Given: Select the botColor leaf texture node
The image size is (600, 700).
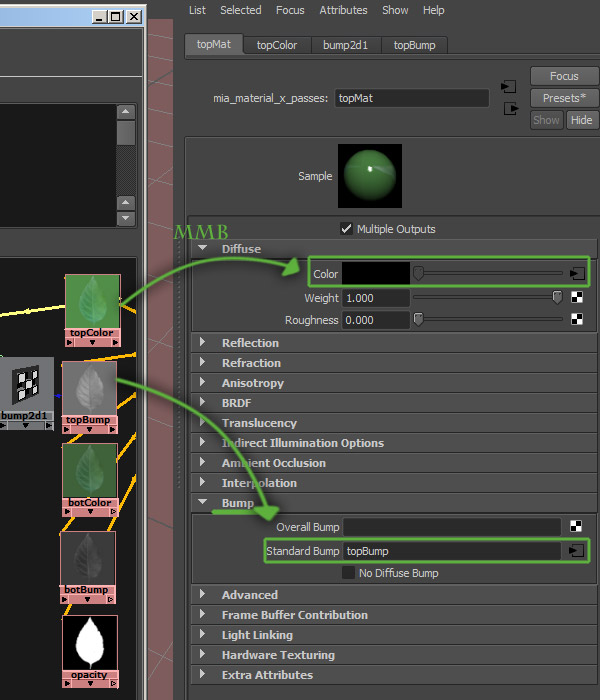Looking at the screenshot, I should 90,471.
